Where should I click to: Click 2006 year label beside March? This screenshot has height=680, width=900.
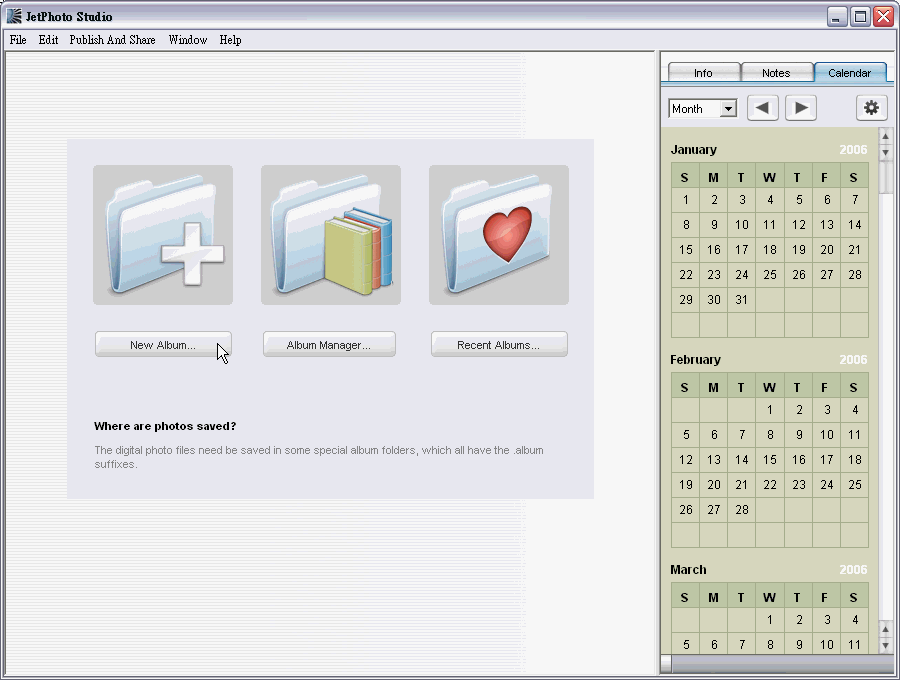853,570
